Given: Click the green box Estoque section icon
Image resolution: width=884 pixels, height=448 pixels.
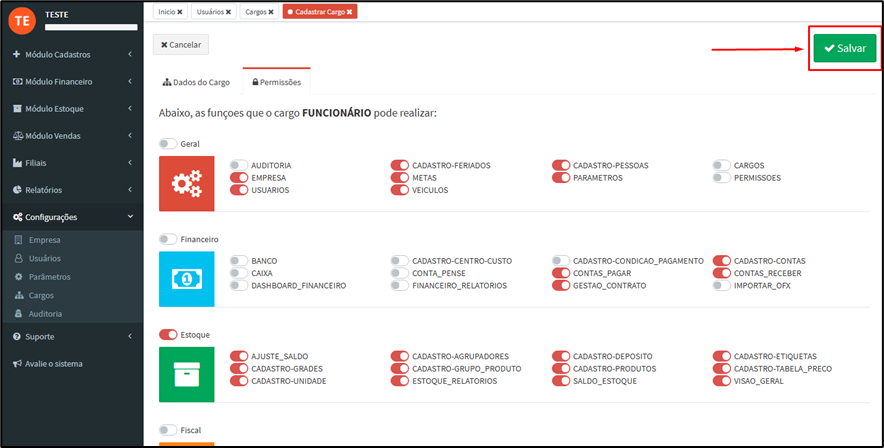Looking at the screenshot, I should [187, 374].
